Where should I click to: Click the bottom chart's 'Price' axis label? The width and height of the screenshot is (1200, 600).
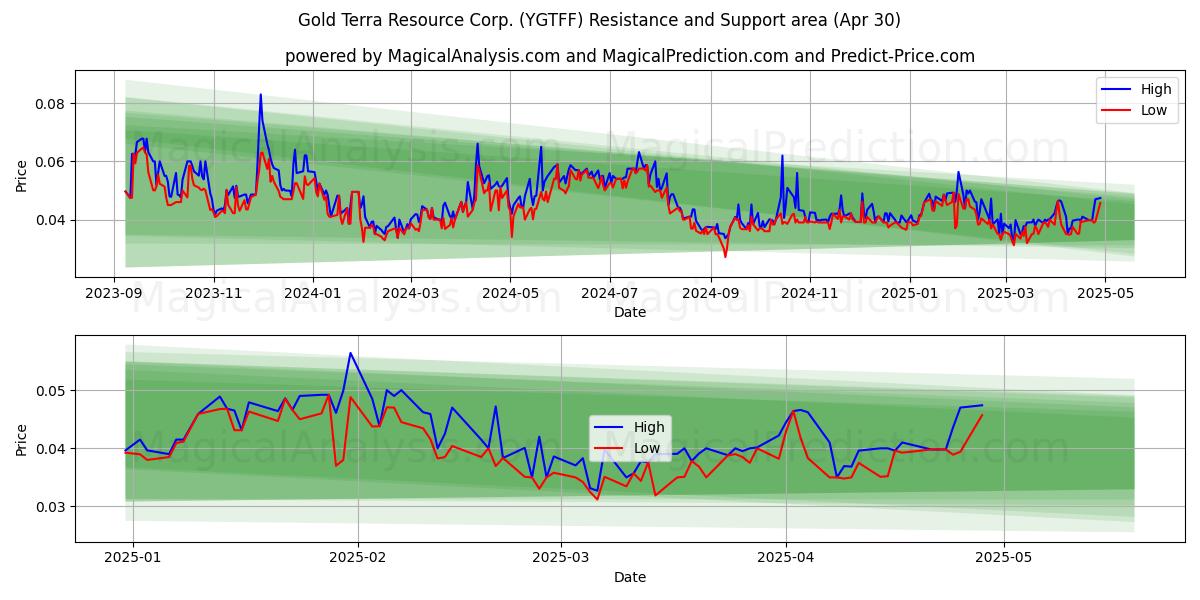[22, 439]
